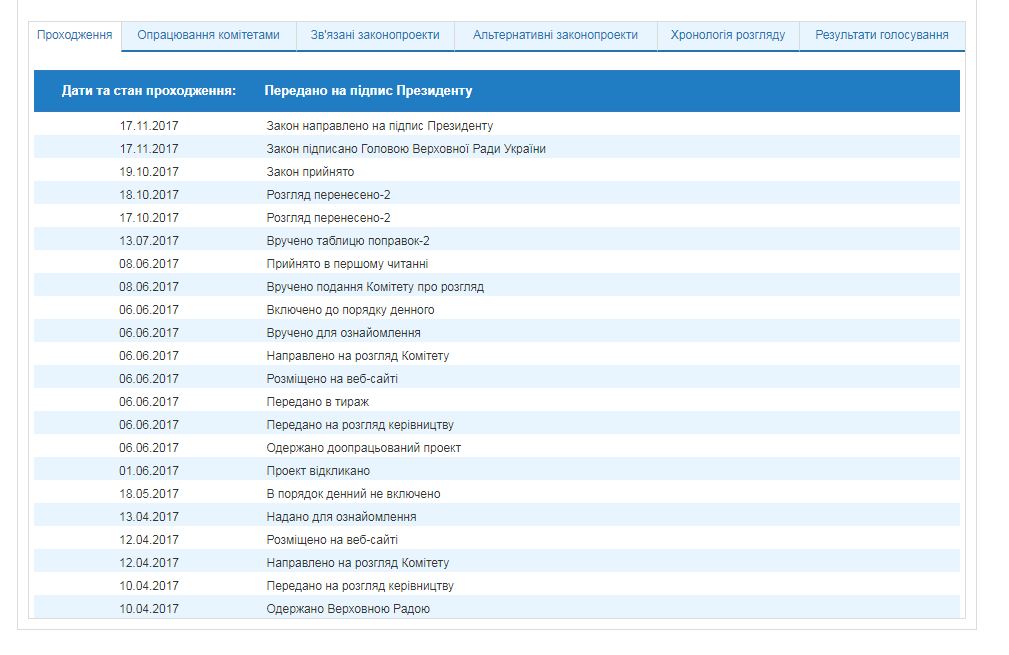Open the Проходження tab

(x=74, y=35)
